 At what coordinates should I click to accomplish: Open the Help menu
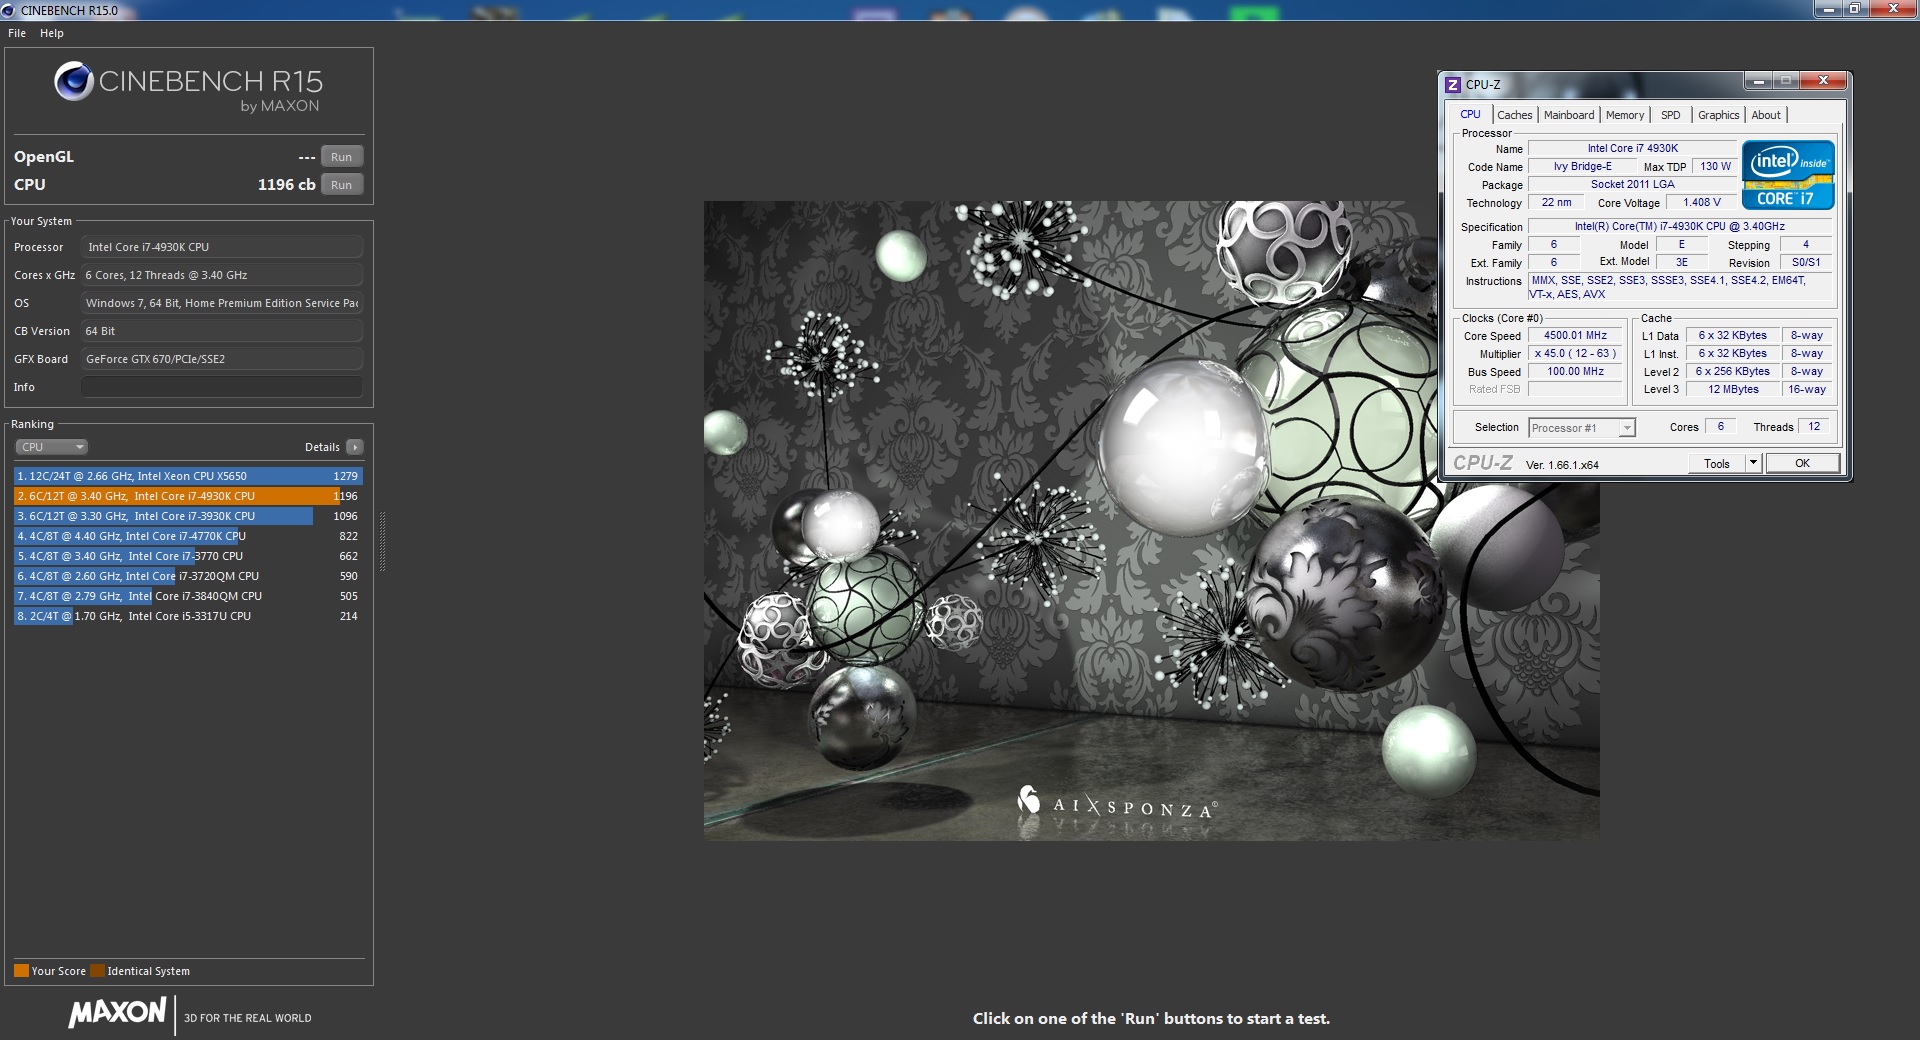(52, 33)
